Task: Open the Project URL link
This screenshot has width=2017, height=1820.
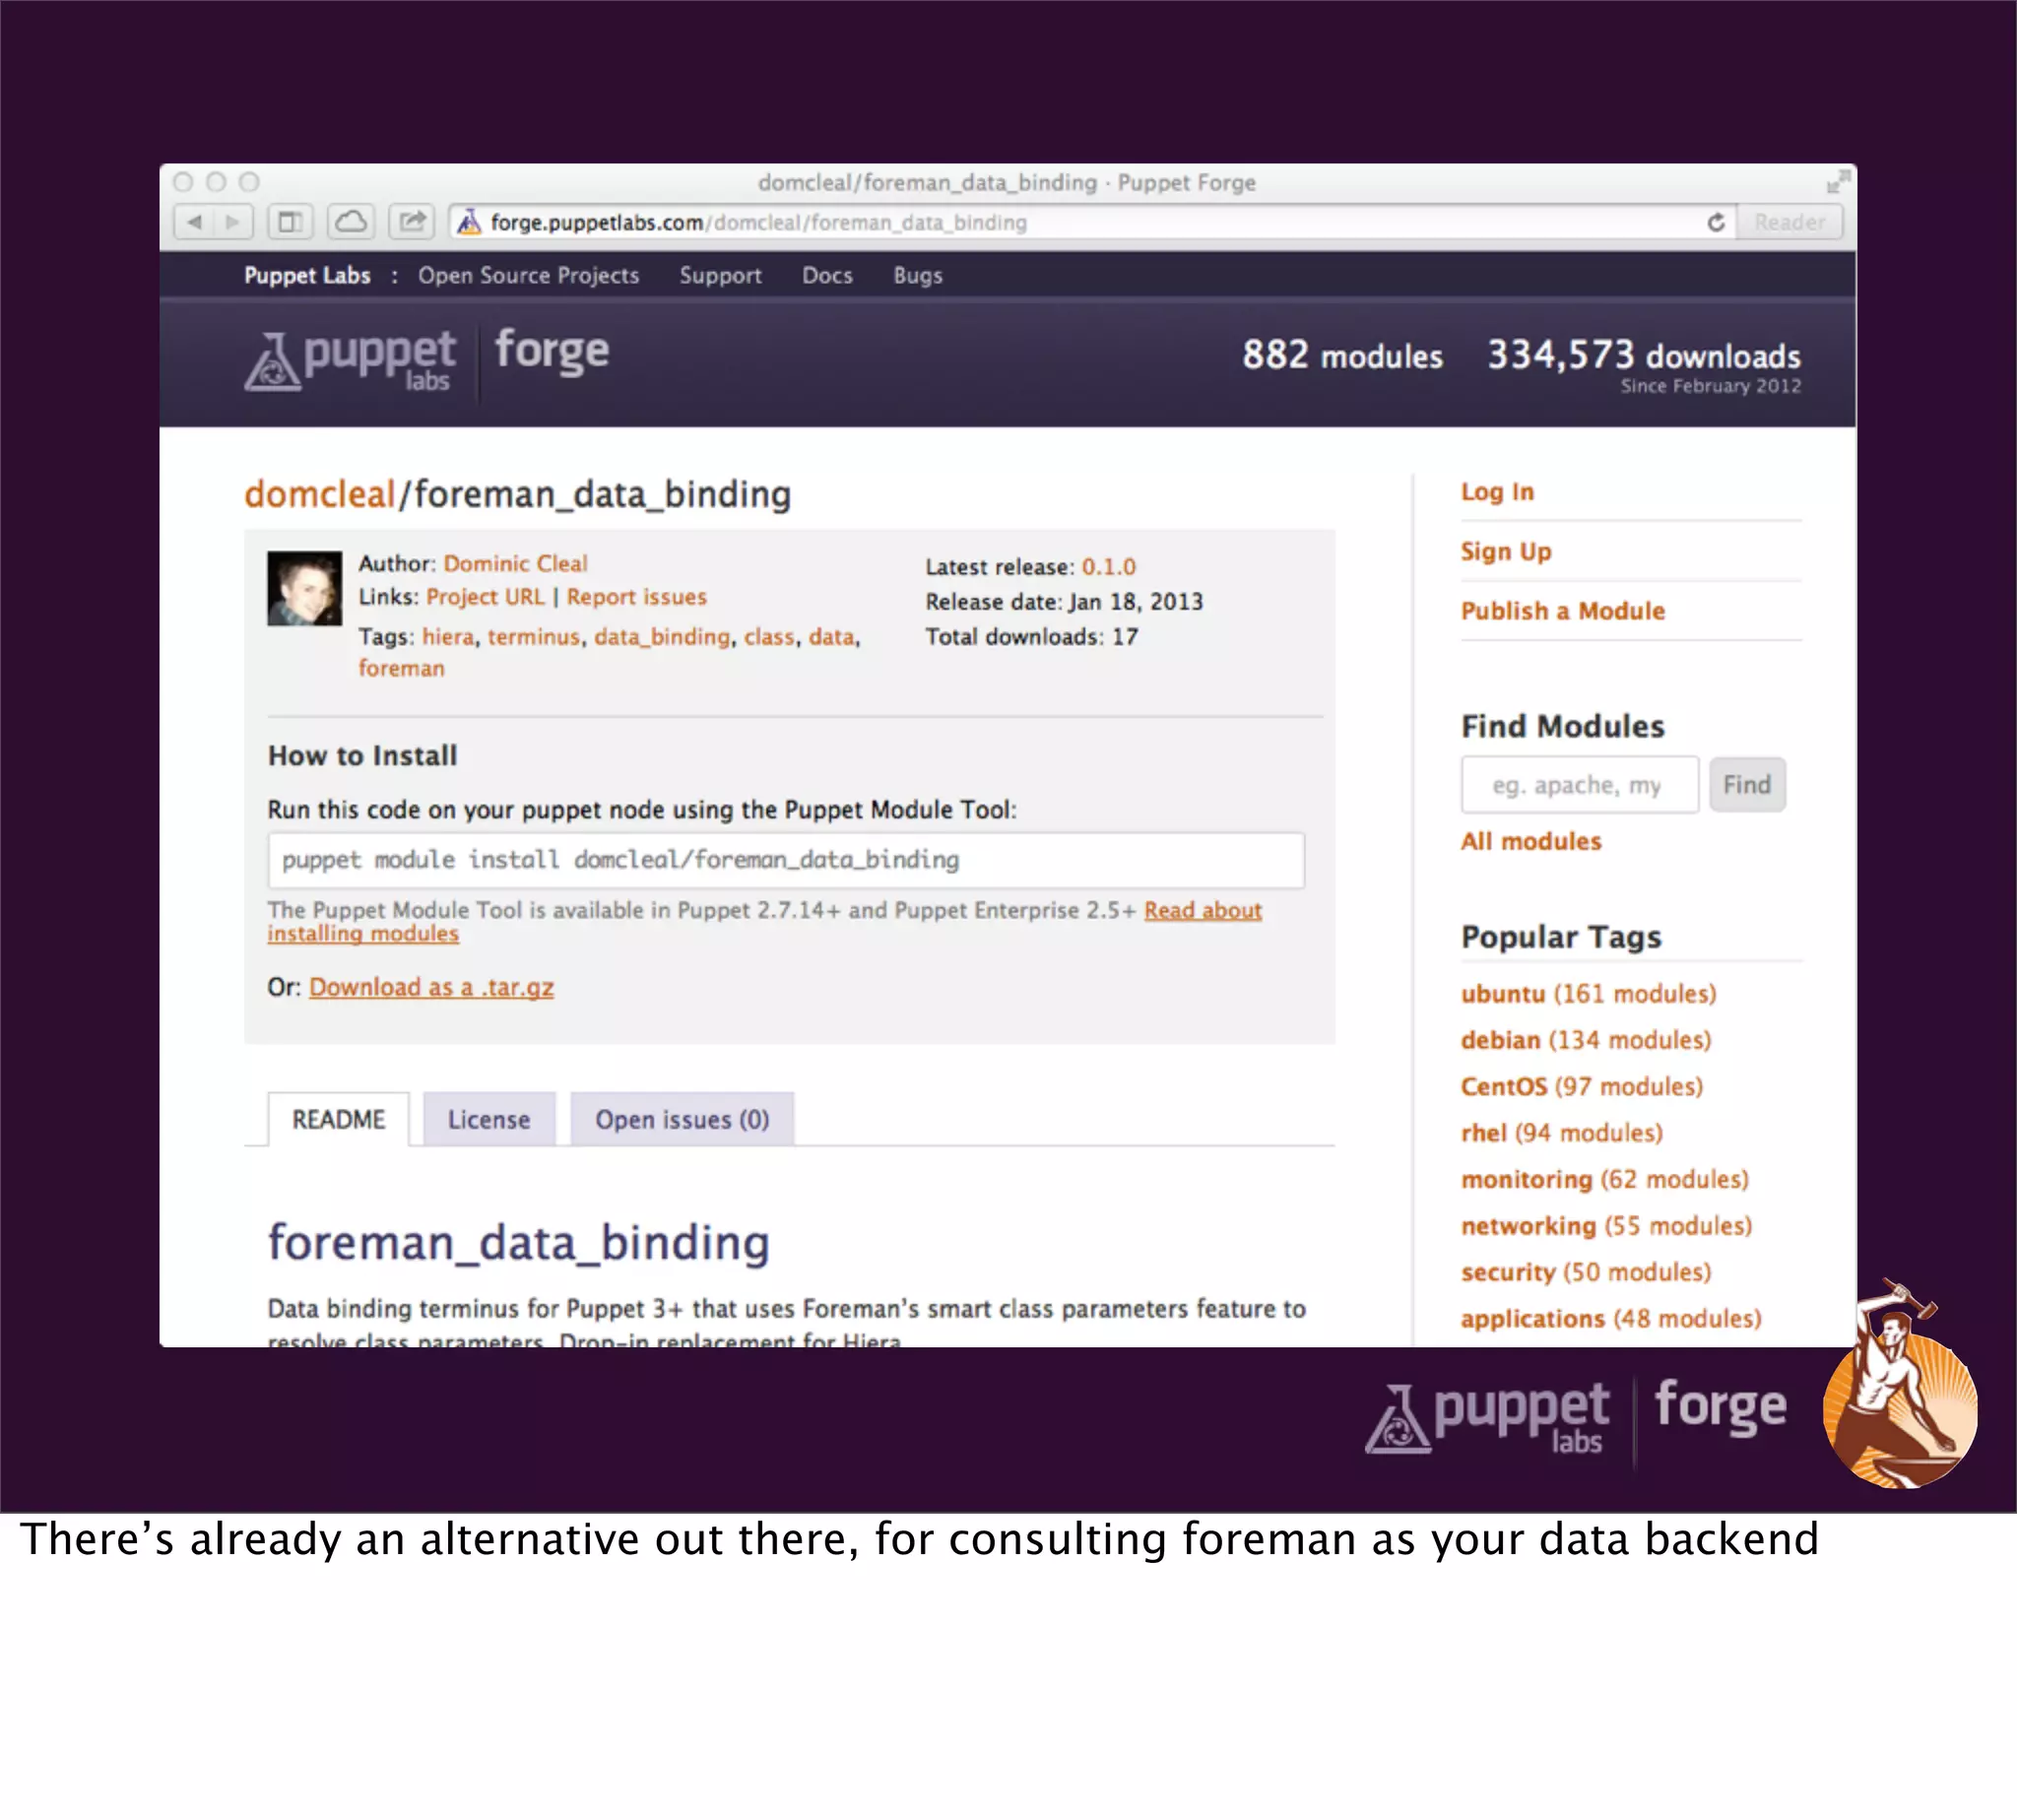Action: pyautogui.click(x=485, y=597)
